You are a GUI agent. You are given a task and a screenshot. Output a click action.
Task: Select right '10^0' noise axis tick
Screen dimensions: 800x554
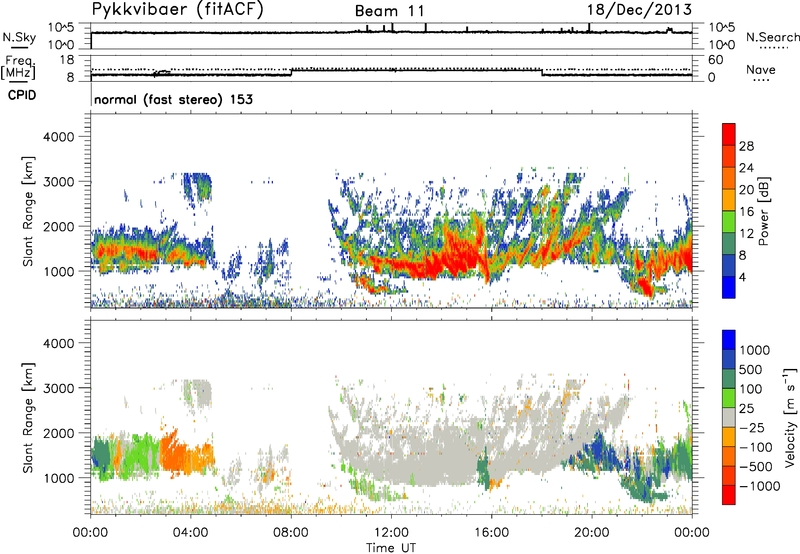point(721,45)
